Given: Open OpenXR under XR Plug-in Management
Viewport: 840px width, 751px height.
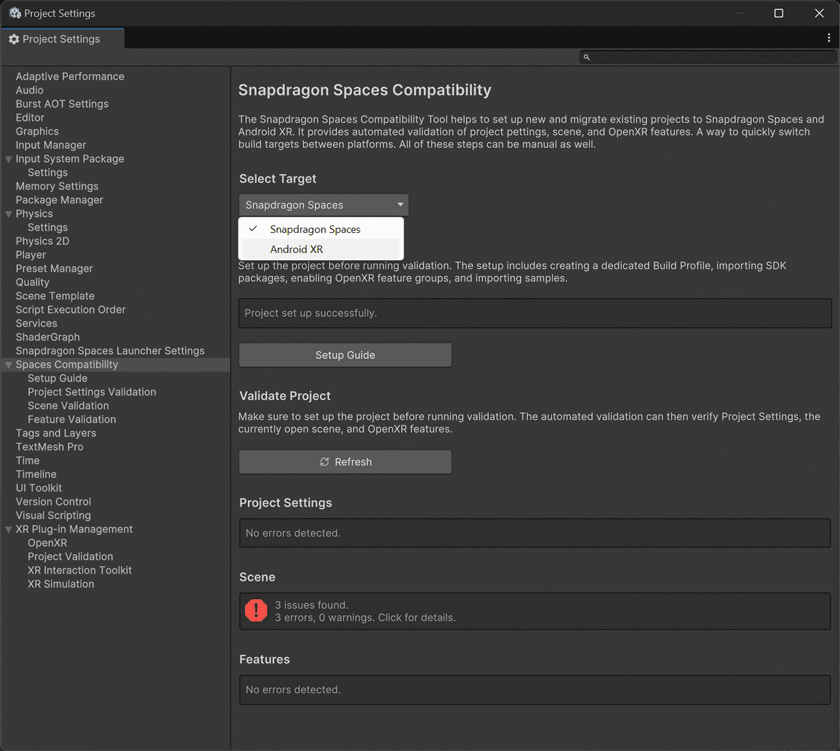Looking at the screenshot, I should click(47, 543).
